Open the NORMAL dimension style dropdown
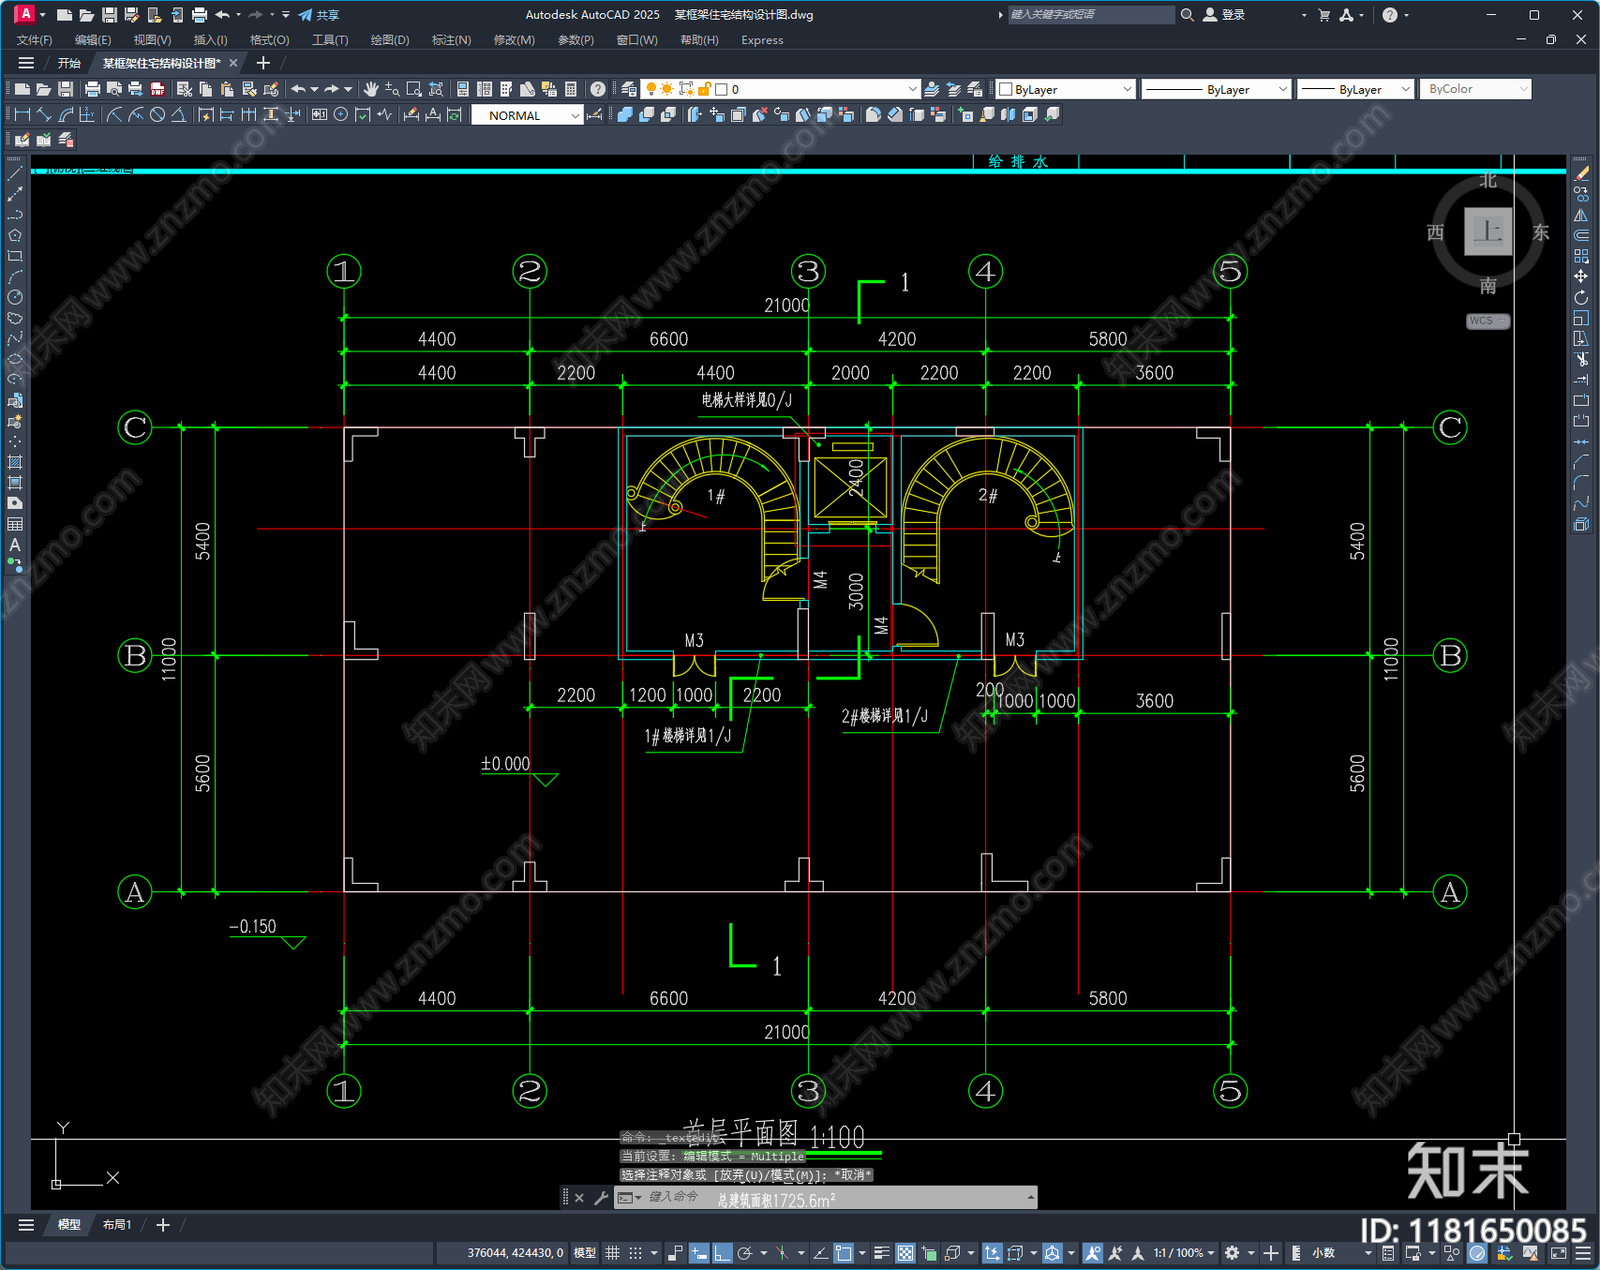Screen dimensions: 1600x1270 [x=527, y=115]
